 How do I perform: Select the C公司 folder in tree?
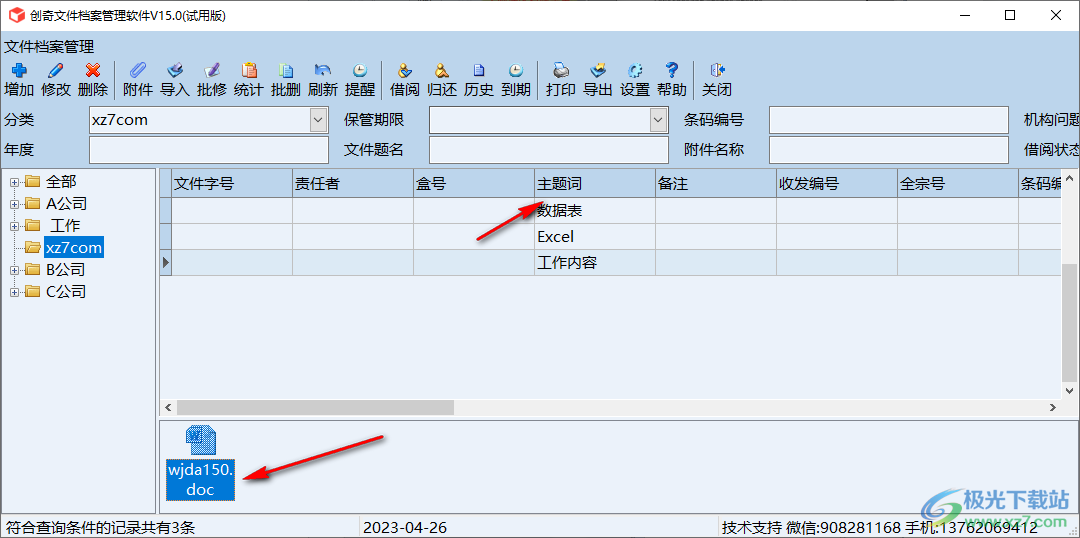tap(65, 292)
